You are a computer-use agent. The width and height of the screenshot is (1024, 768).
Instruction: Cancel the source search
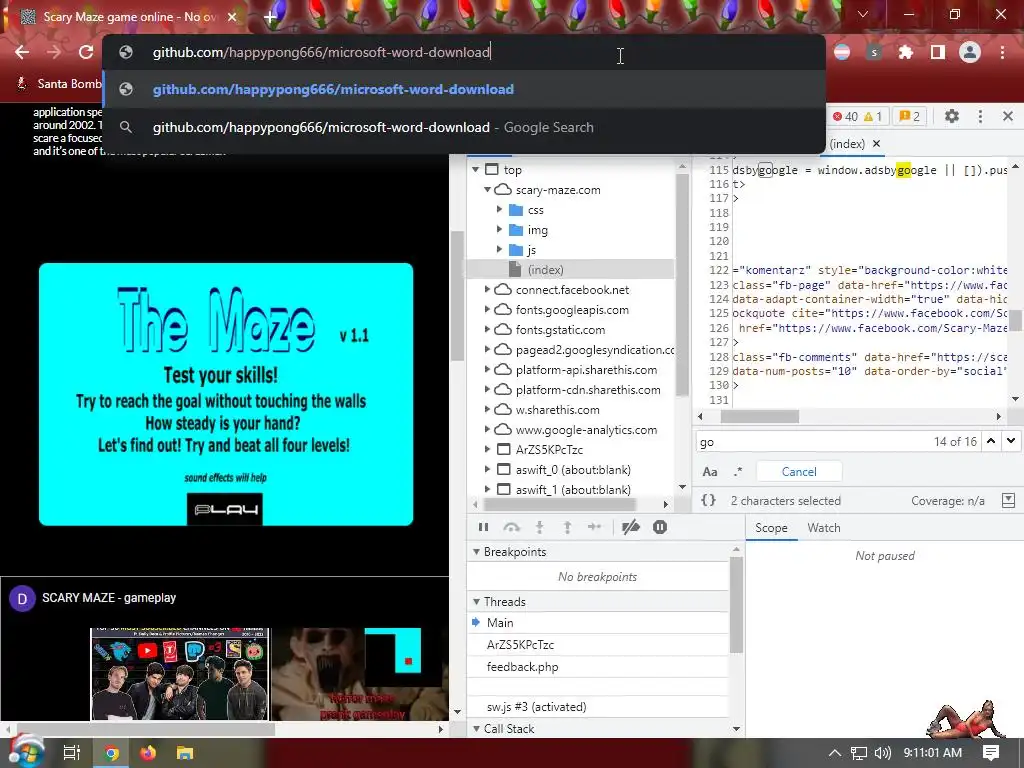point(799,472)
